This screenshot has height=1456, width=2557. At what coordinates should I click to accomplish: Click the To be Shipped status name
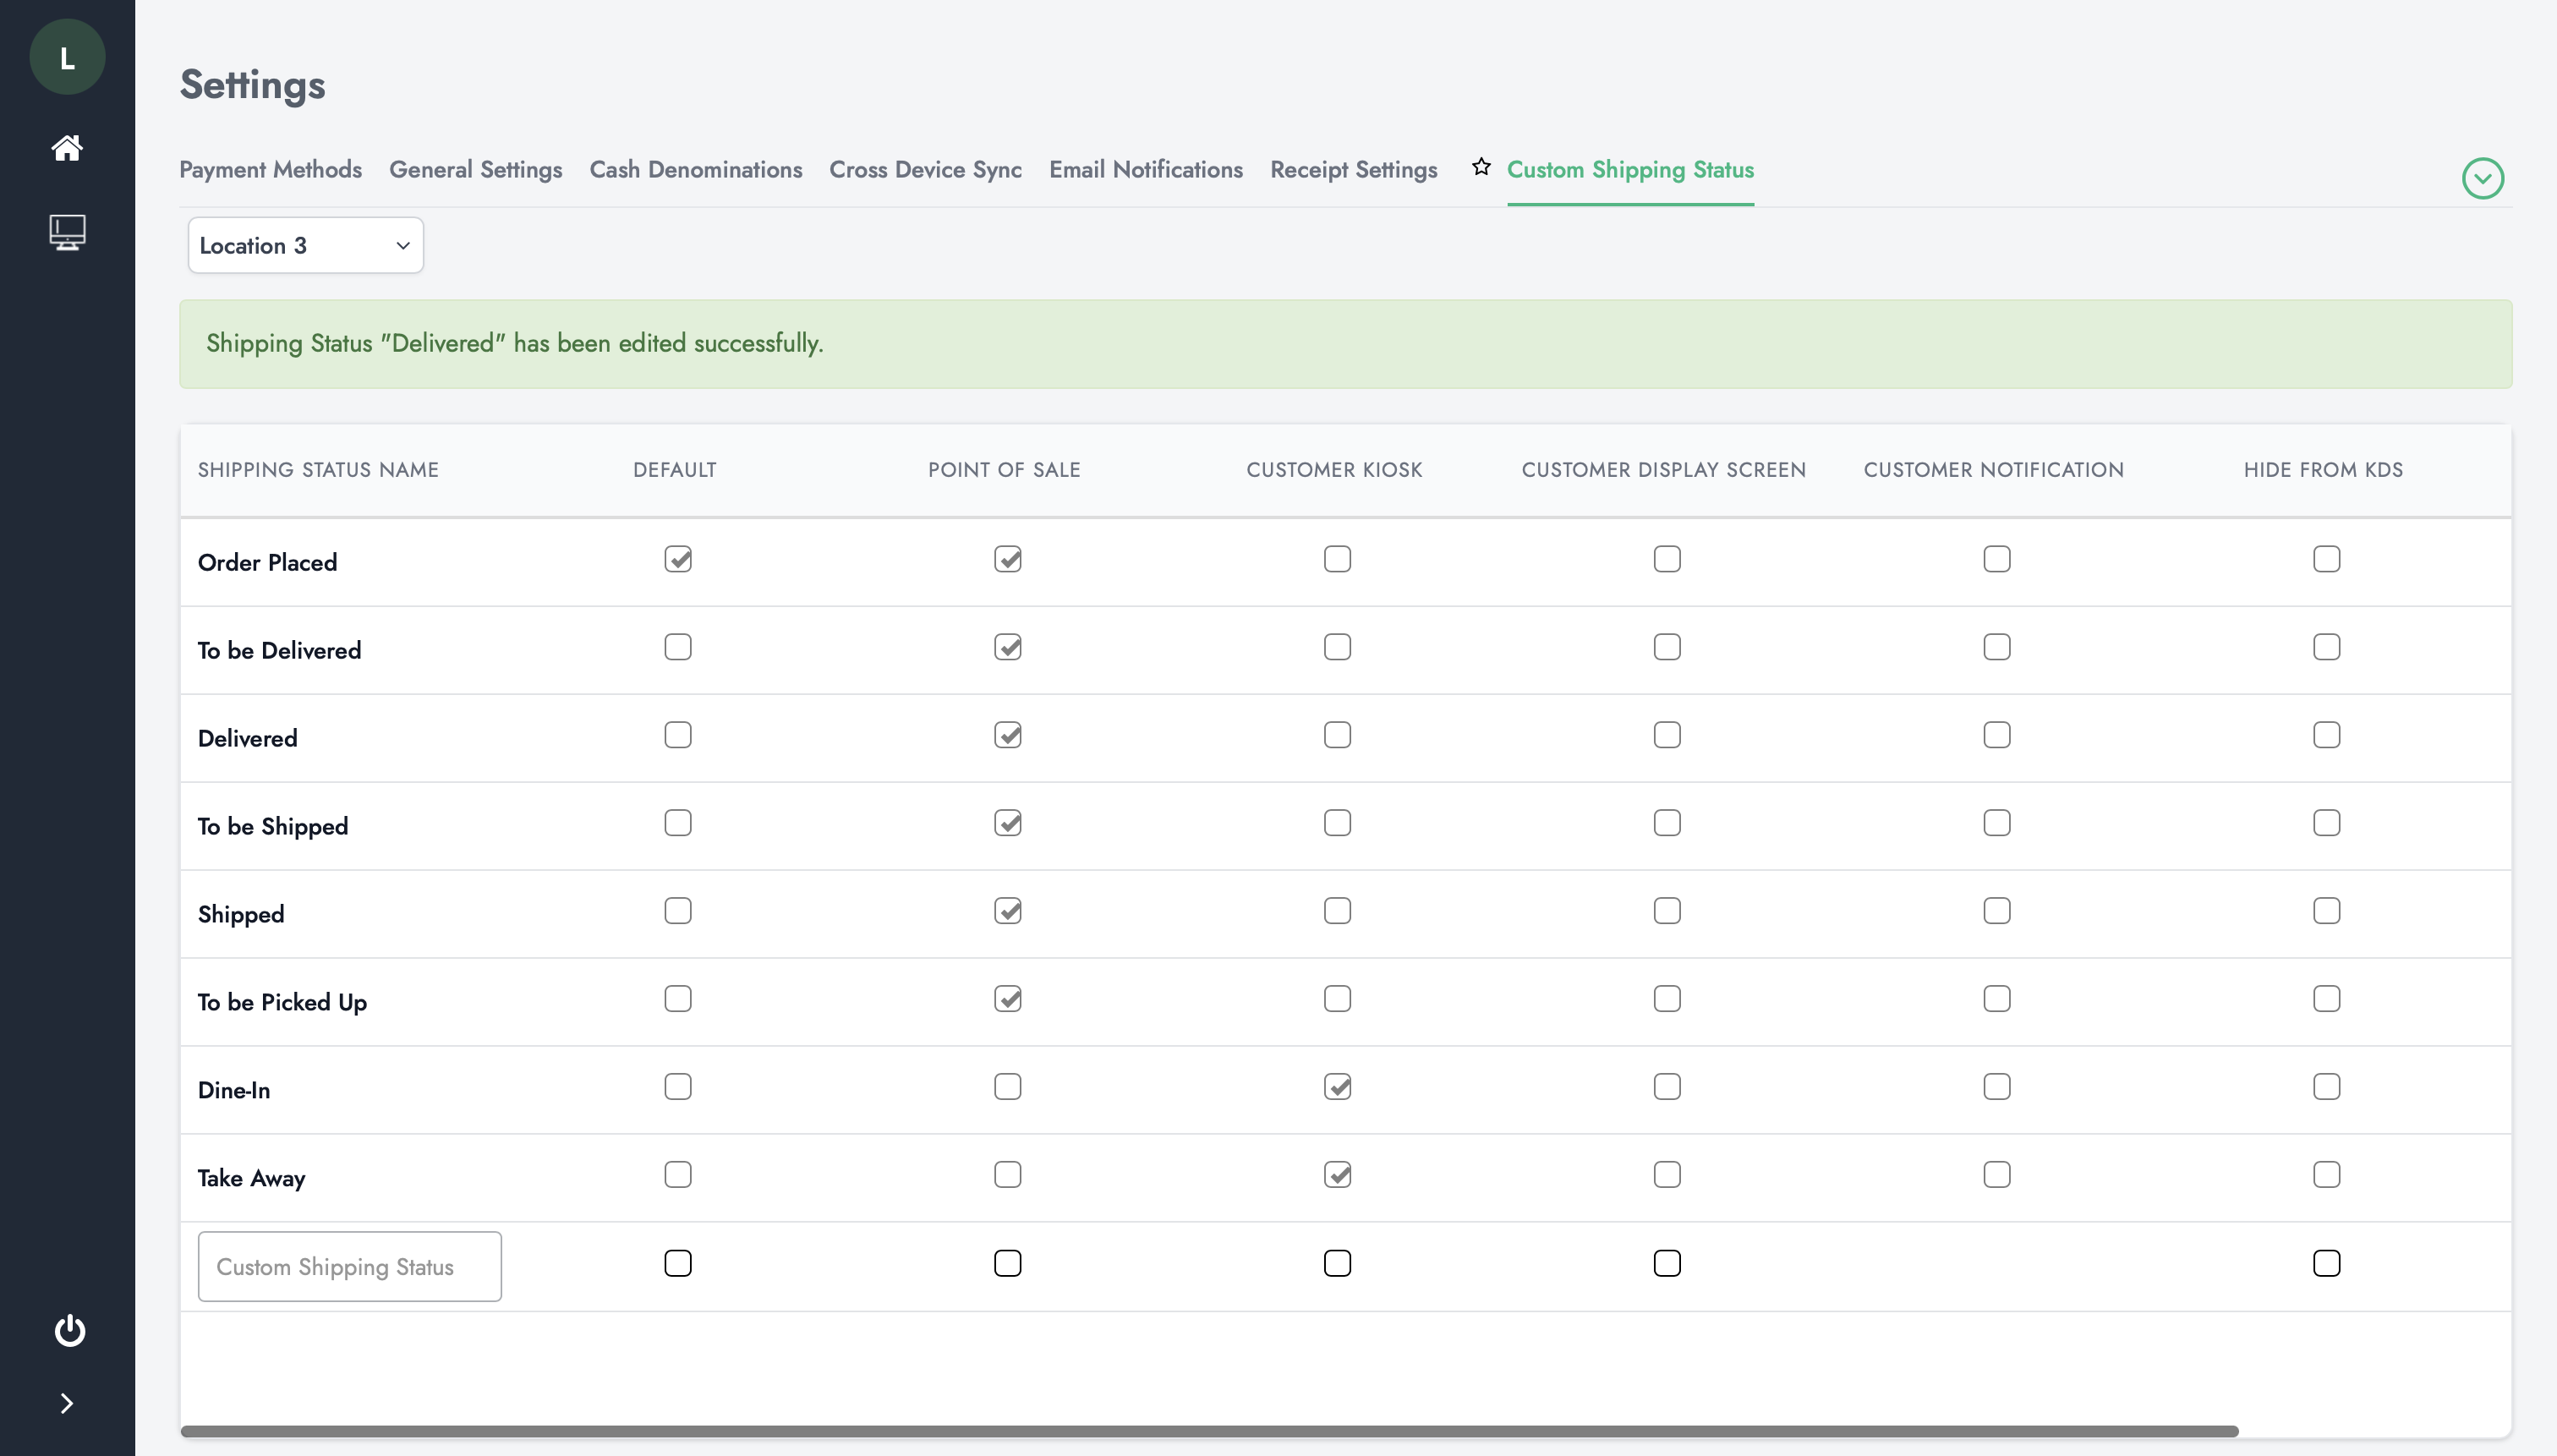point(273,826)
